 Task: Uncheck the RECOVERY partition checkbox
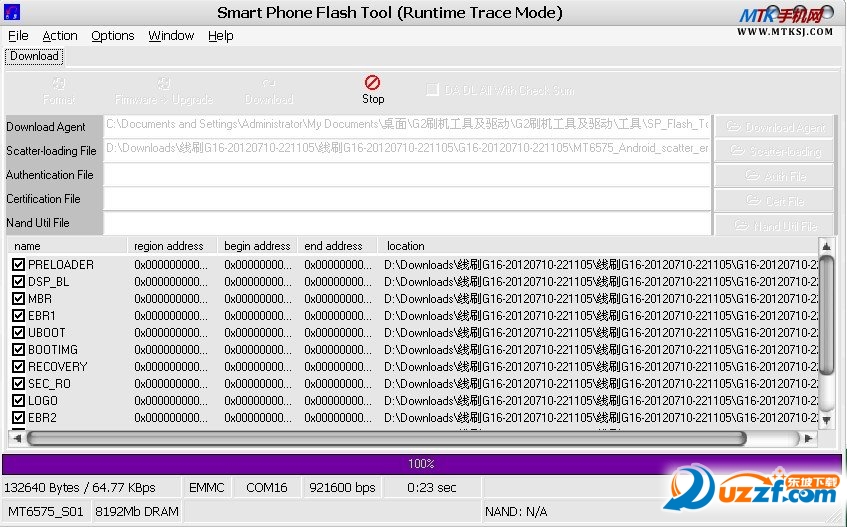18,367
